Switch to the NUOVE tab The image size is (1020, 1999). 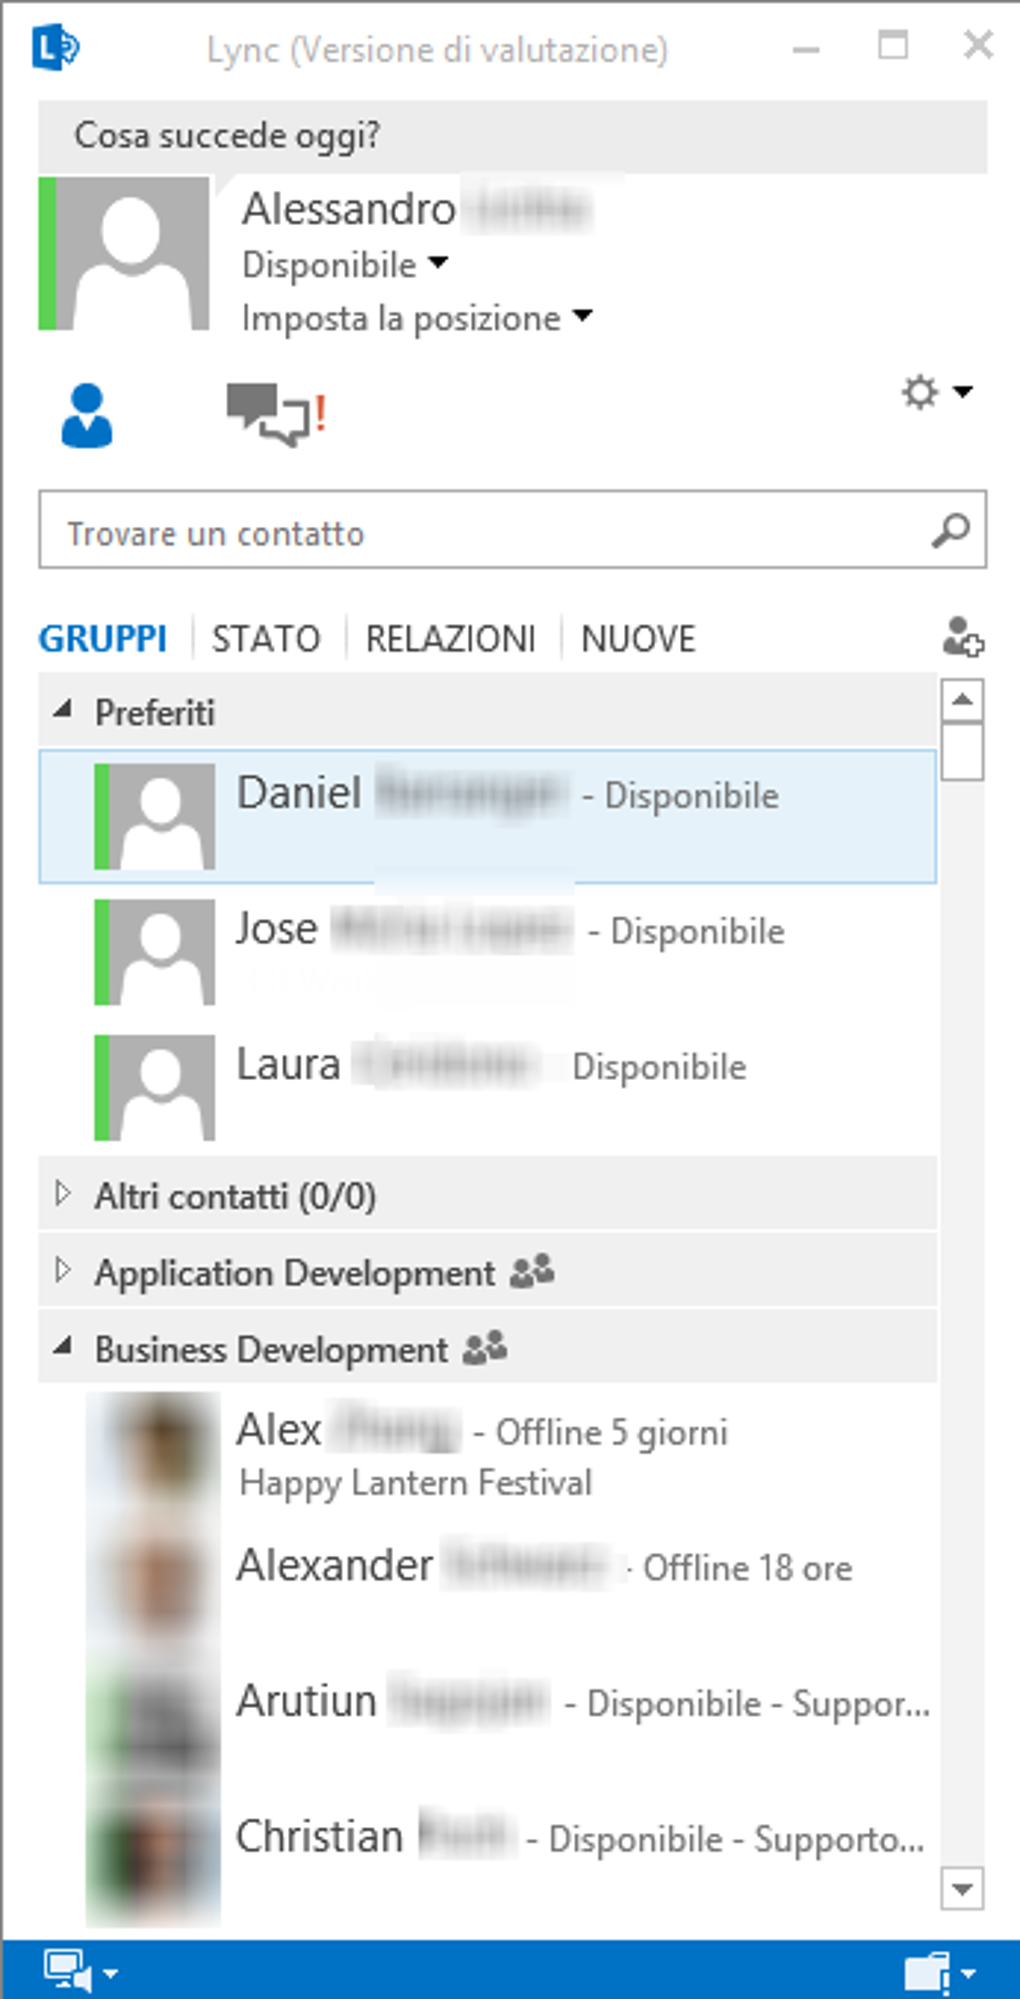[x=638, y=638]
